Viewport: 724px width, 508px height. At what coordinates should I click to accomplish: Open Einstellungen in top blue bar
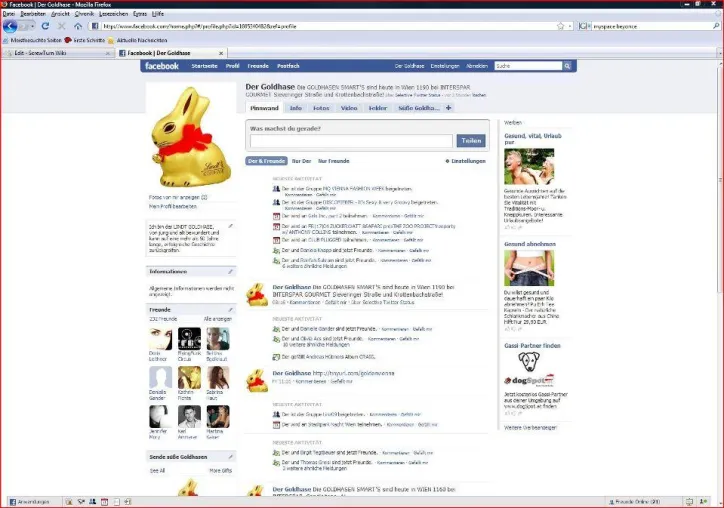tap(445, 66)
